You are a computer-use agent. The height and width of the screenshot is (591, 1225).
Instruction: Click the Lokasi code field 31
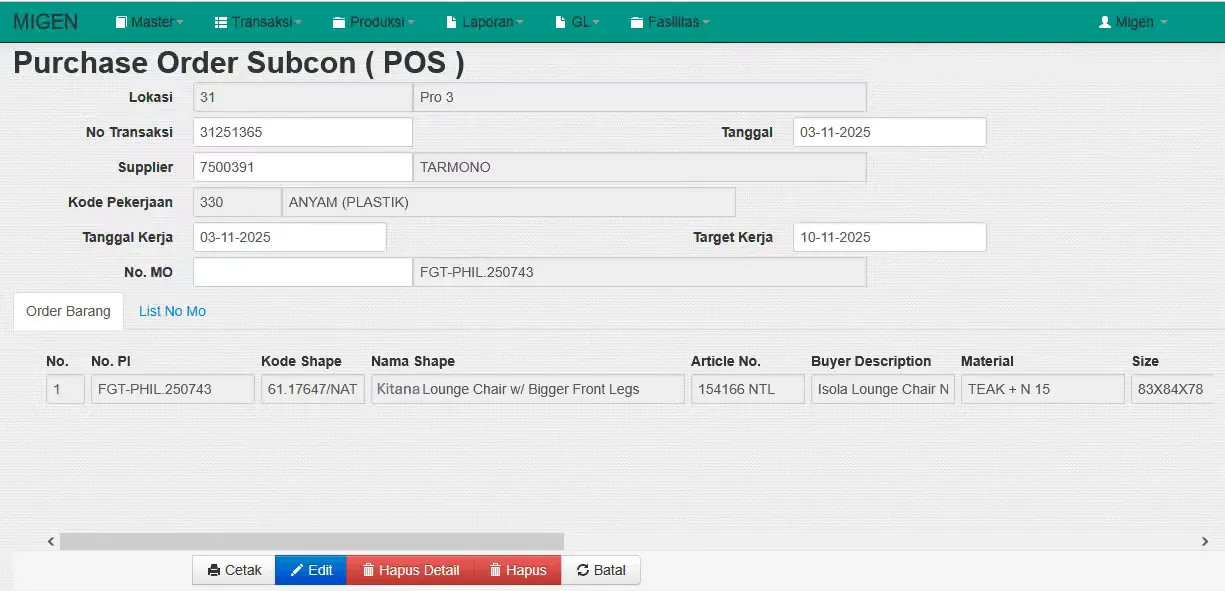click(303, 97)
